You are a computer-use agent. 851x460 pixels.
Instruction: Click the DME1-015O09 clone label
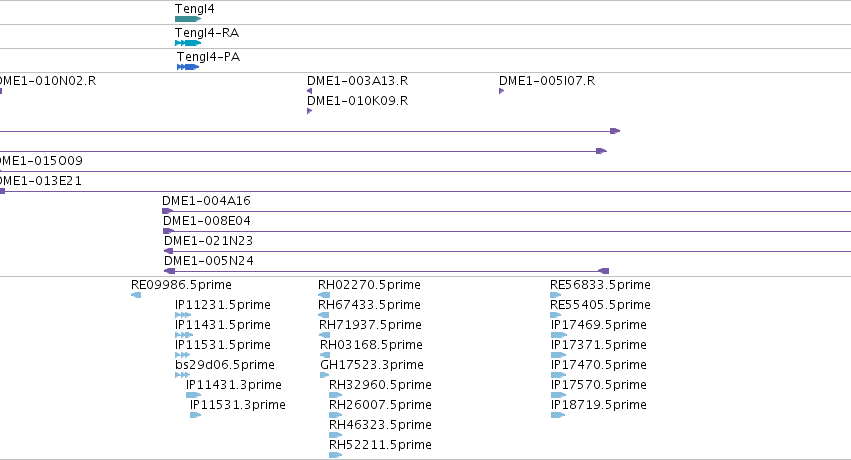point(41,161)
